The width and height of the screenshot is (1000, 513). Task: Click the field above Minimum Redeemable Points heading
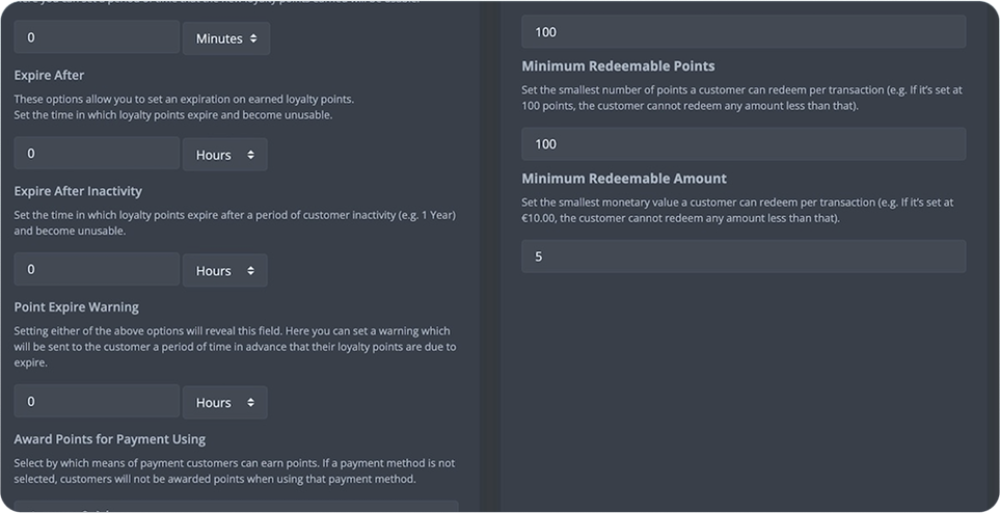point(743,32)
